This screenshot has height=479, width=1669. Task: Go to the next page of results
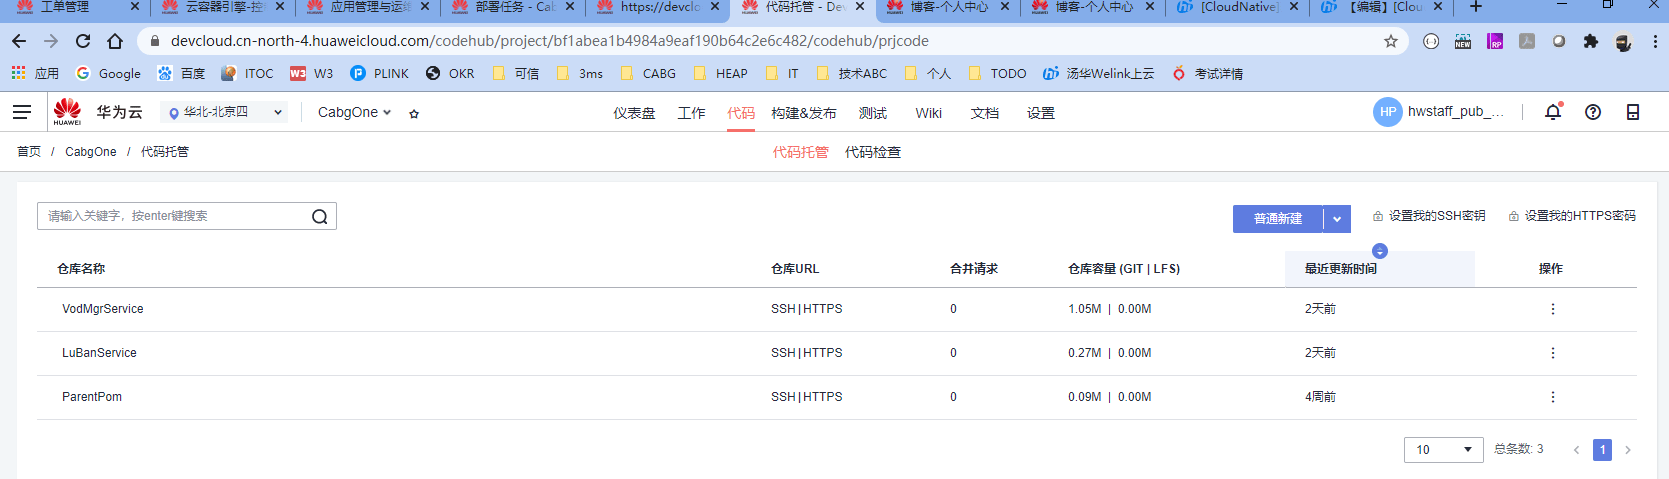coord(1628,450)
